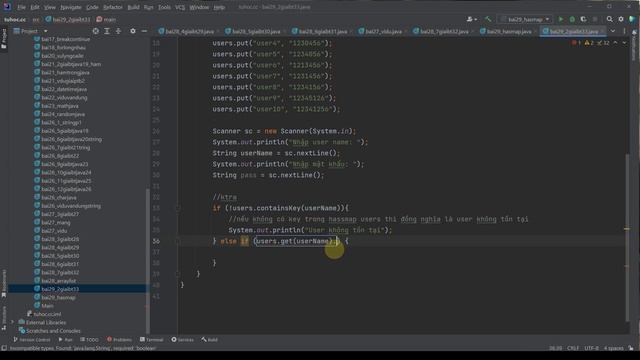Click Select Opened File target icon
The width and height of the screenshot is (640, 360).
95,31
